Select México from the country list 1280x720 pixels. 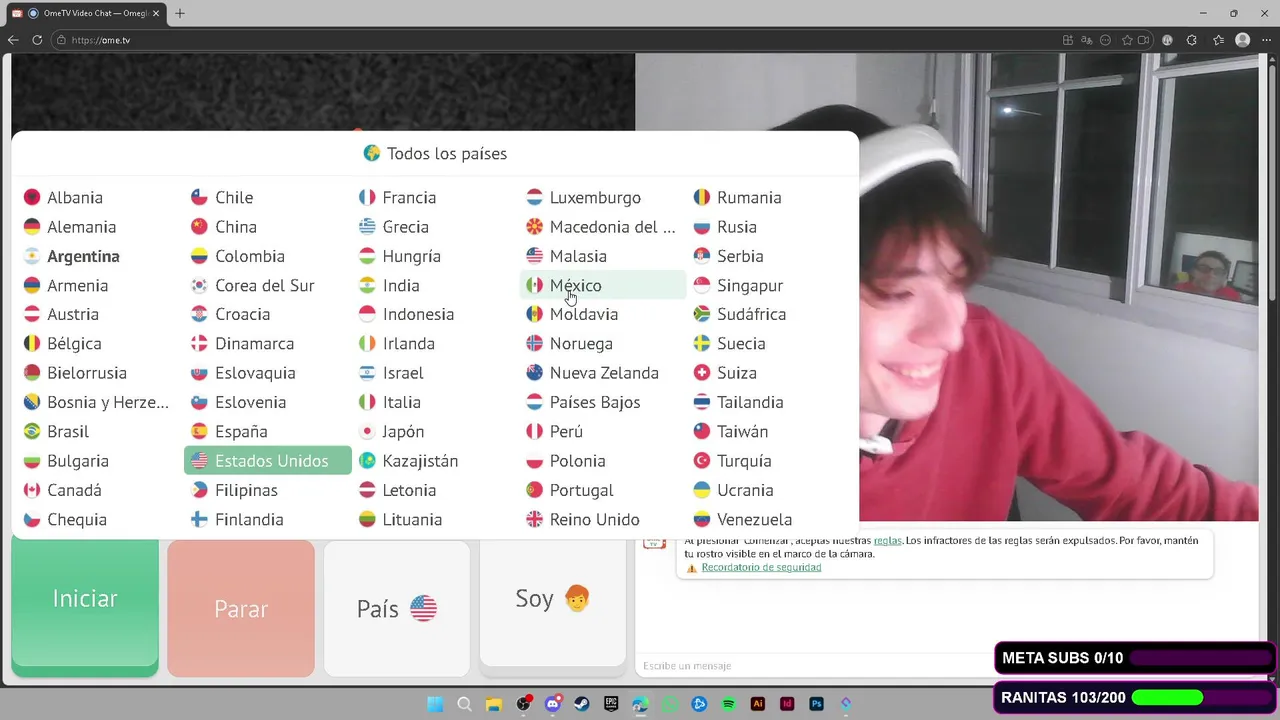(603, 285)
